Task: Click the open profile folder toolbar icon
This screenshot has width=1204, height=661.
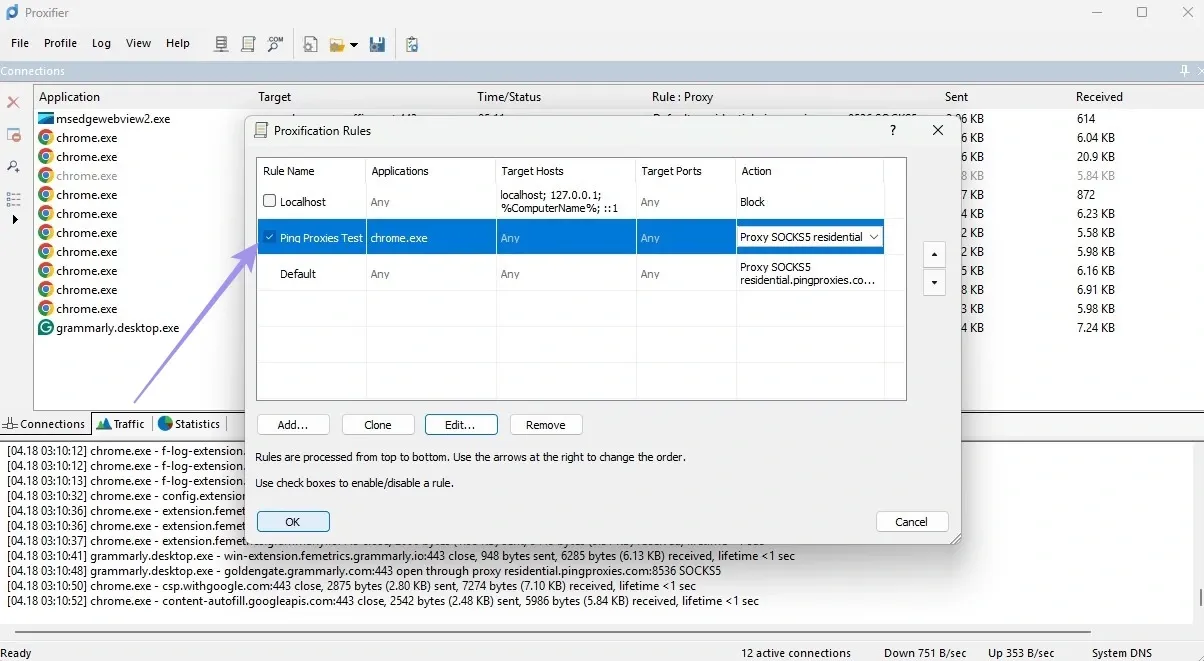Action: pos(337,44)
